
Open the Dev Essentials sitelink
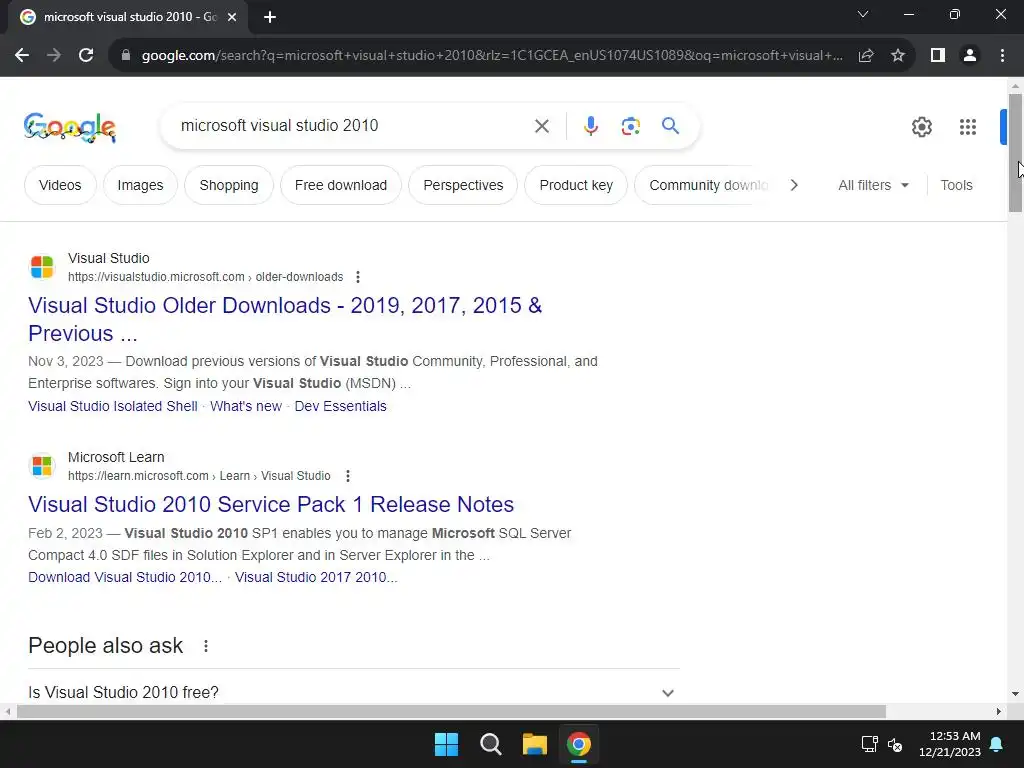click(340, 406)
